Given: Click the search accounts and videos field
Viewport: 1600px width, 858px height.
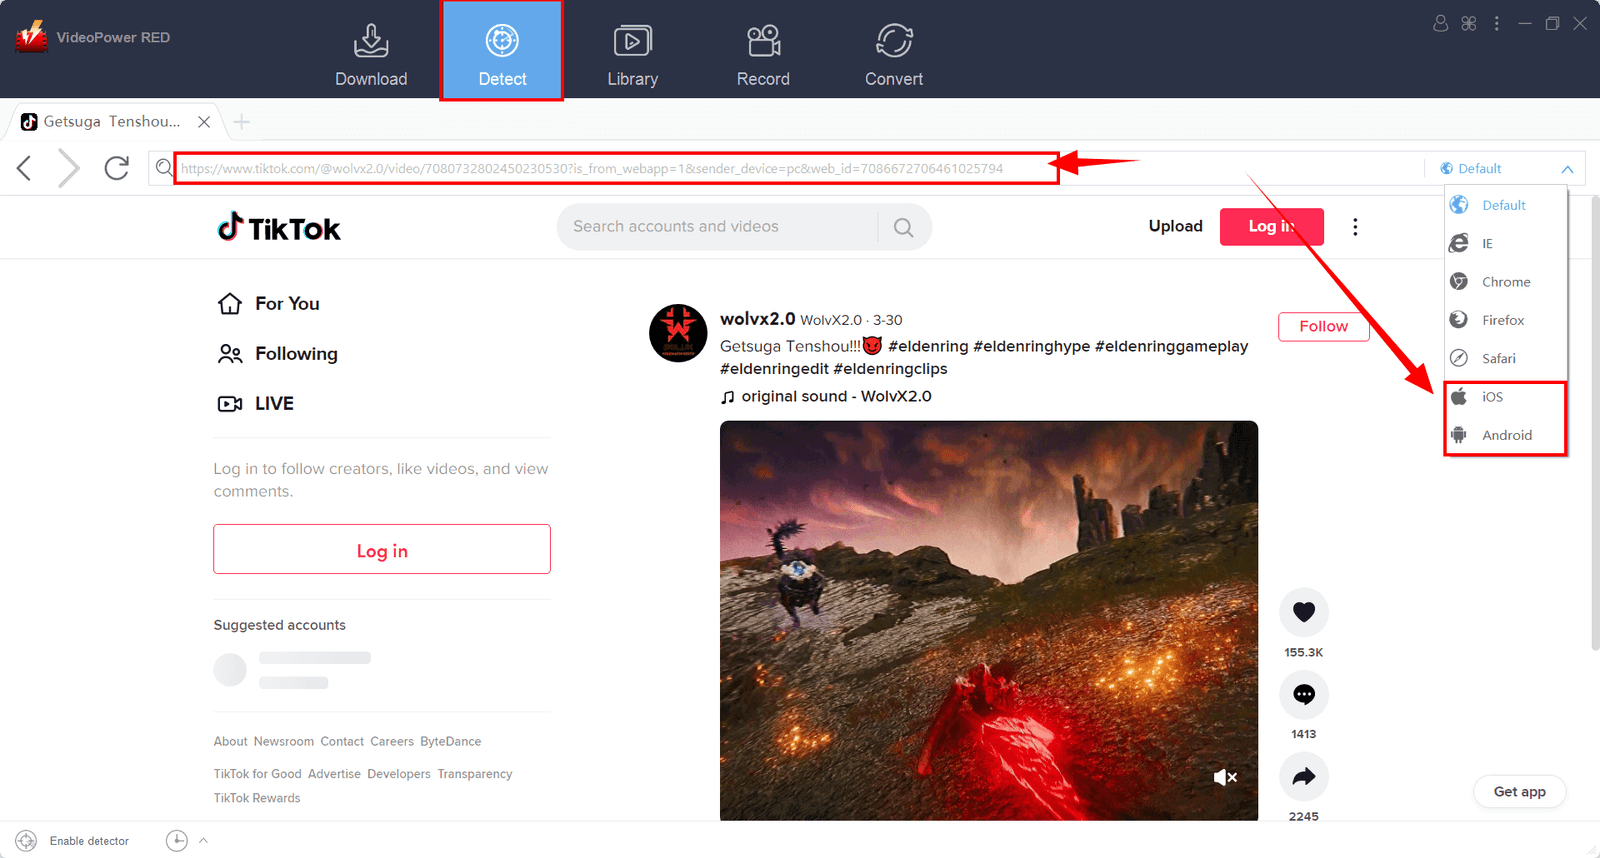Looking at the screenshot, I should (x=717, y=227).
